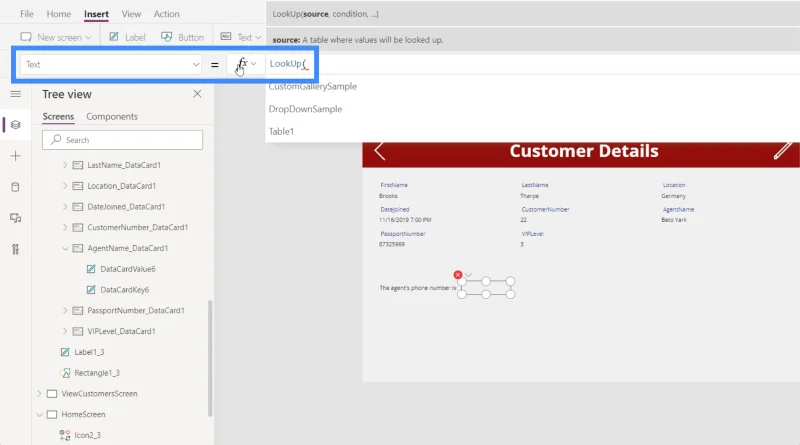
Task: Select PassportNumber_DataCard1 in tree
Action: (136, 310)
